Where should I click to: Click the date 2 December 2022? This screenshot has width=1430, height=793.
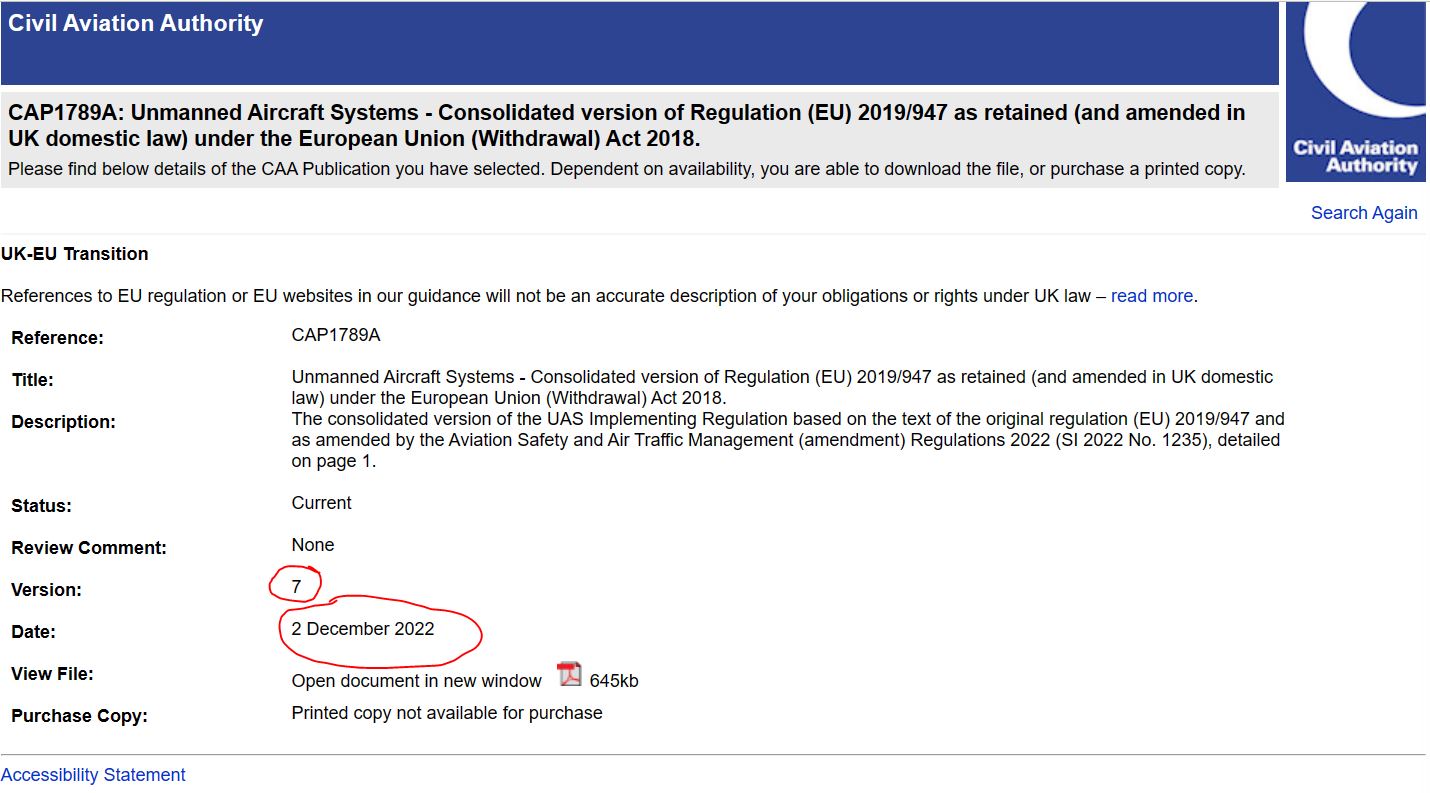pos(363,629)
